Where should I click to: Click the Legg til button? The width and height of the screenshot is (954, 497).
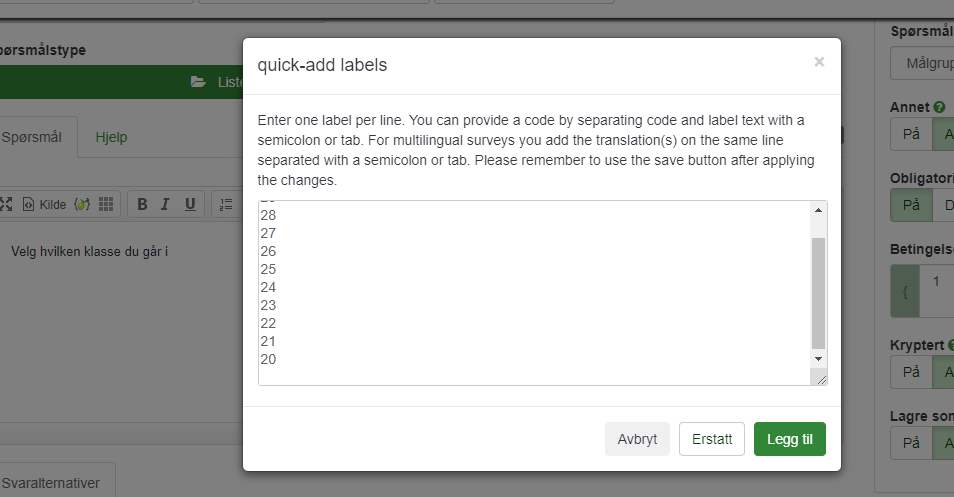[789, 439]
